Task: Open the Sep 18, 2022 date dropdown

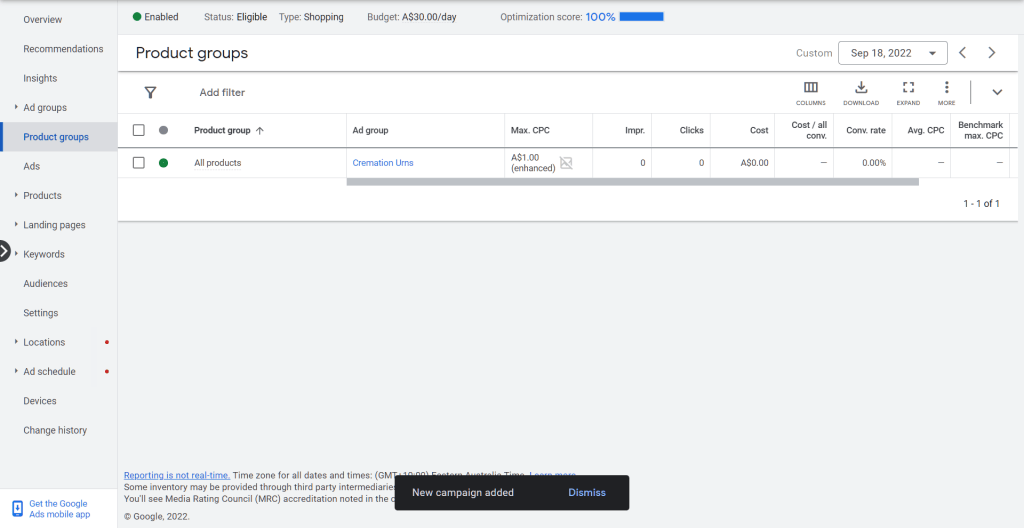Action: coord(893,53)
